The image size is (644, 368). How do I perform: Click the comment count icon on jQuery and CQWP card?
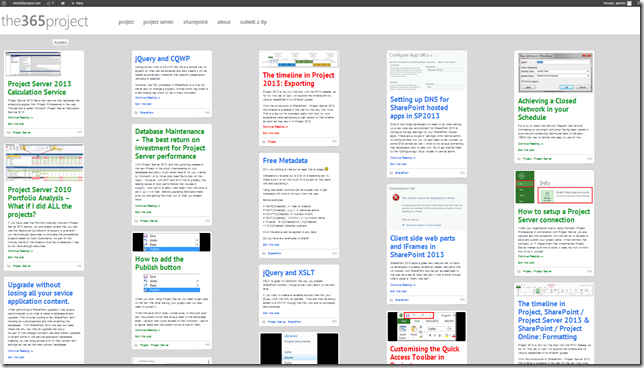[x=207, y=112]
